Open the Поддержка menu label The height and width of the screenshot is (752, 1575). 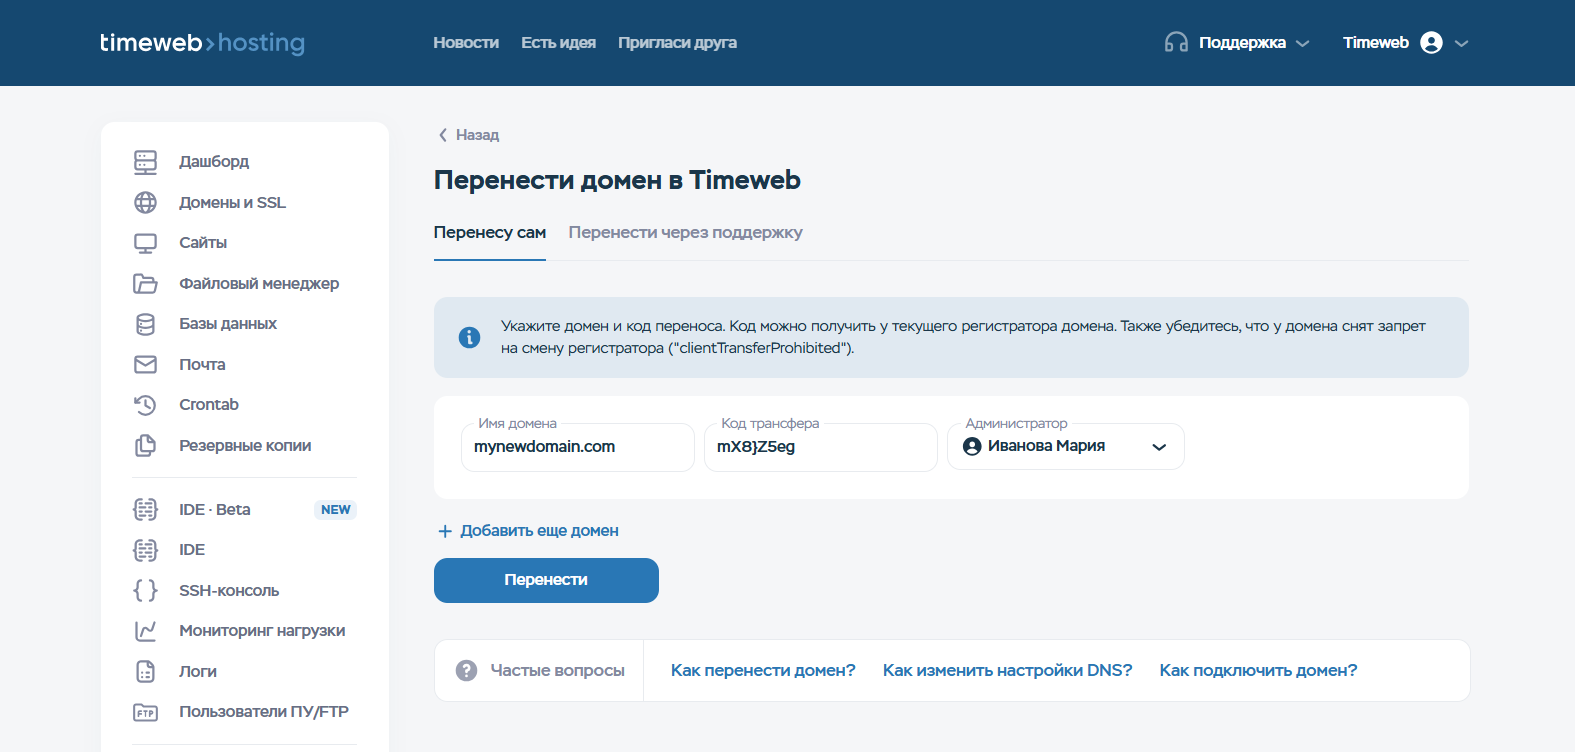[1242, 43]
